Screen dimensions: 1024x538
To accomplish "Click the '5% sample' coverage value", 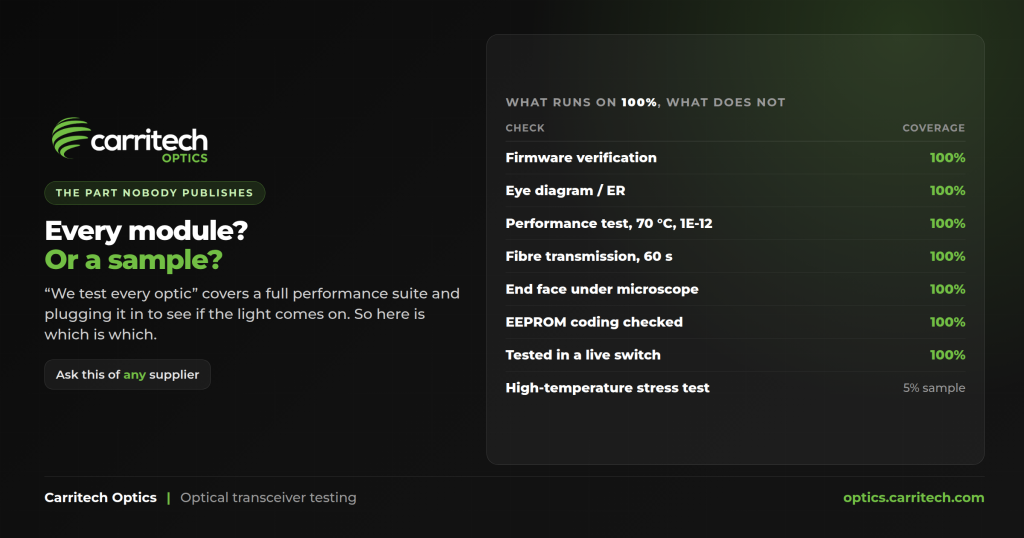I will point(934,388).
